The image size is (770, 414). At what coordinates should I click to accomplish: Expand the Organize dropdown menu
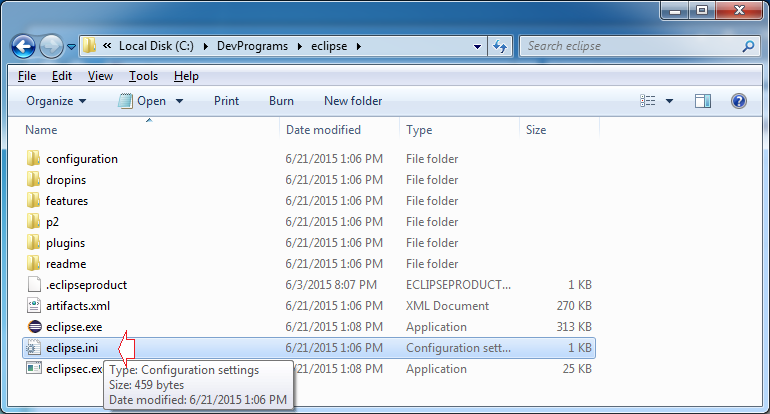click(56, 101)
